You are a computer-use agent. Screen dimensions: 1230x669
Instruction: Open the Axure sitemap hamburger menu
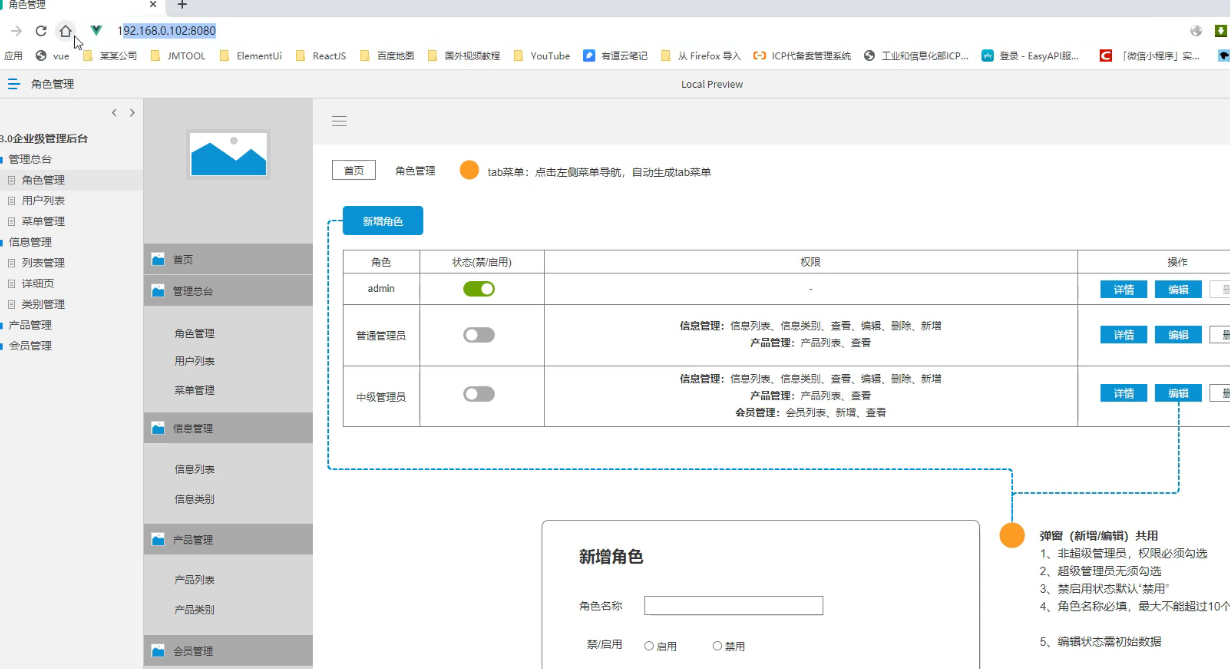click(x=13, y=84)
